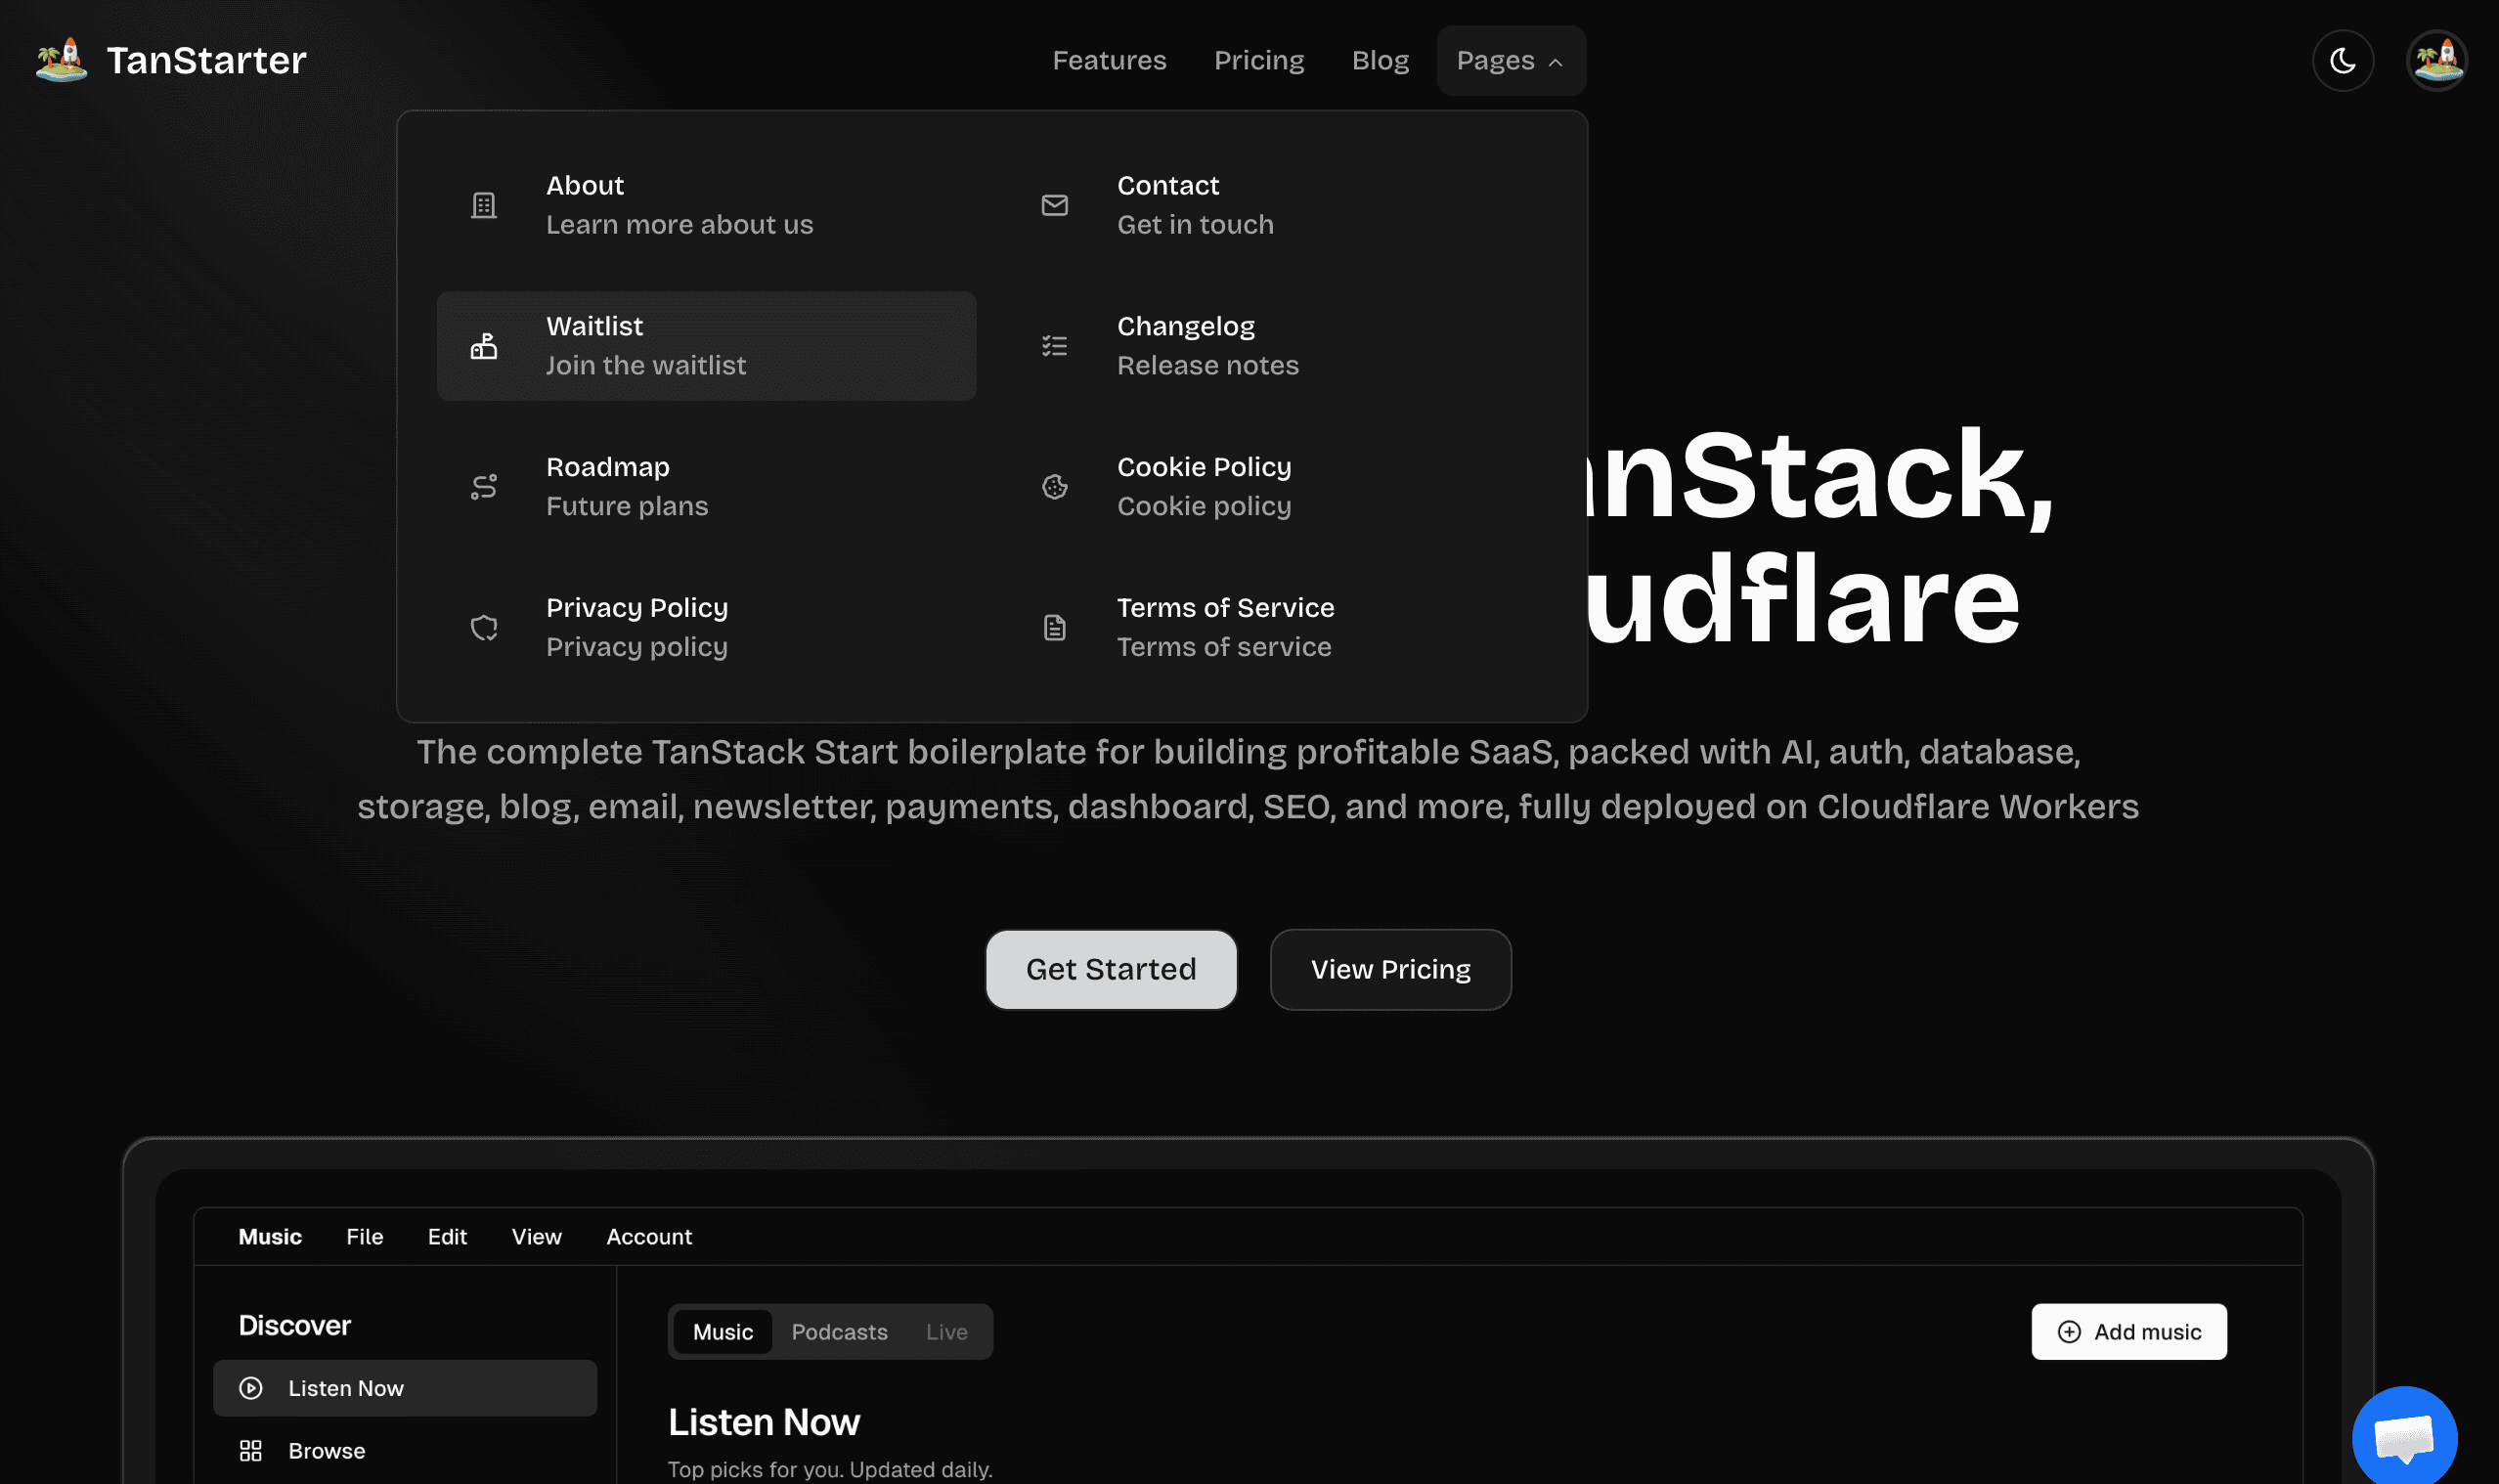
Task: Click the Contact envelope icon
Action: point(1055,205)
